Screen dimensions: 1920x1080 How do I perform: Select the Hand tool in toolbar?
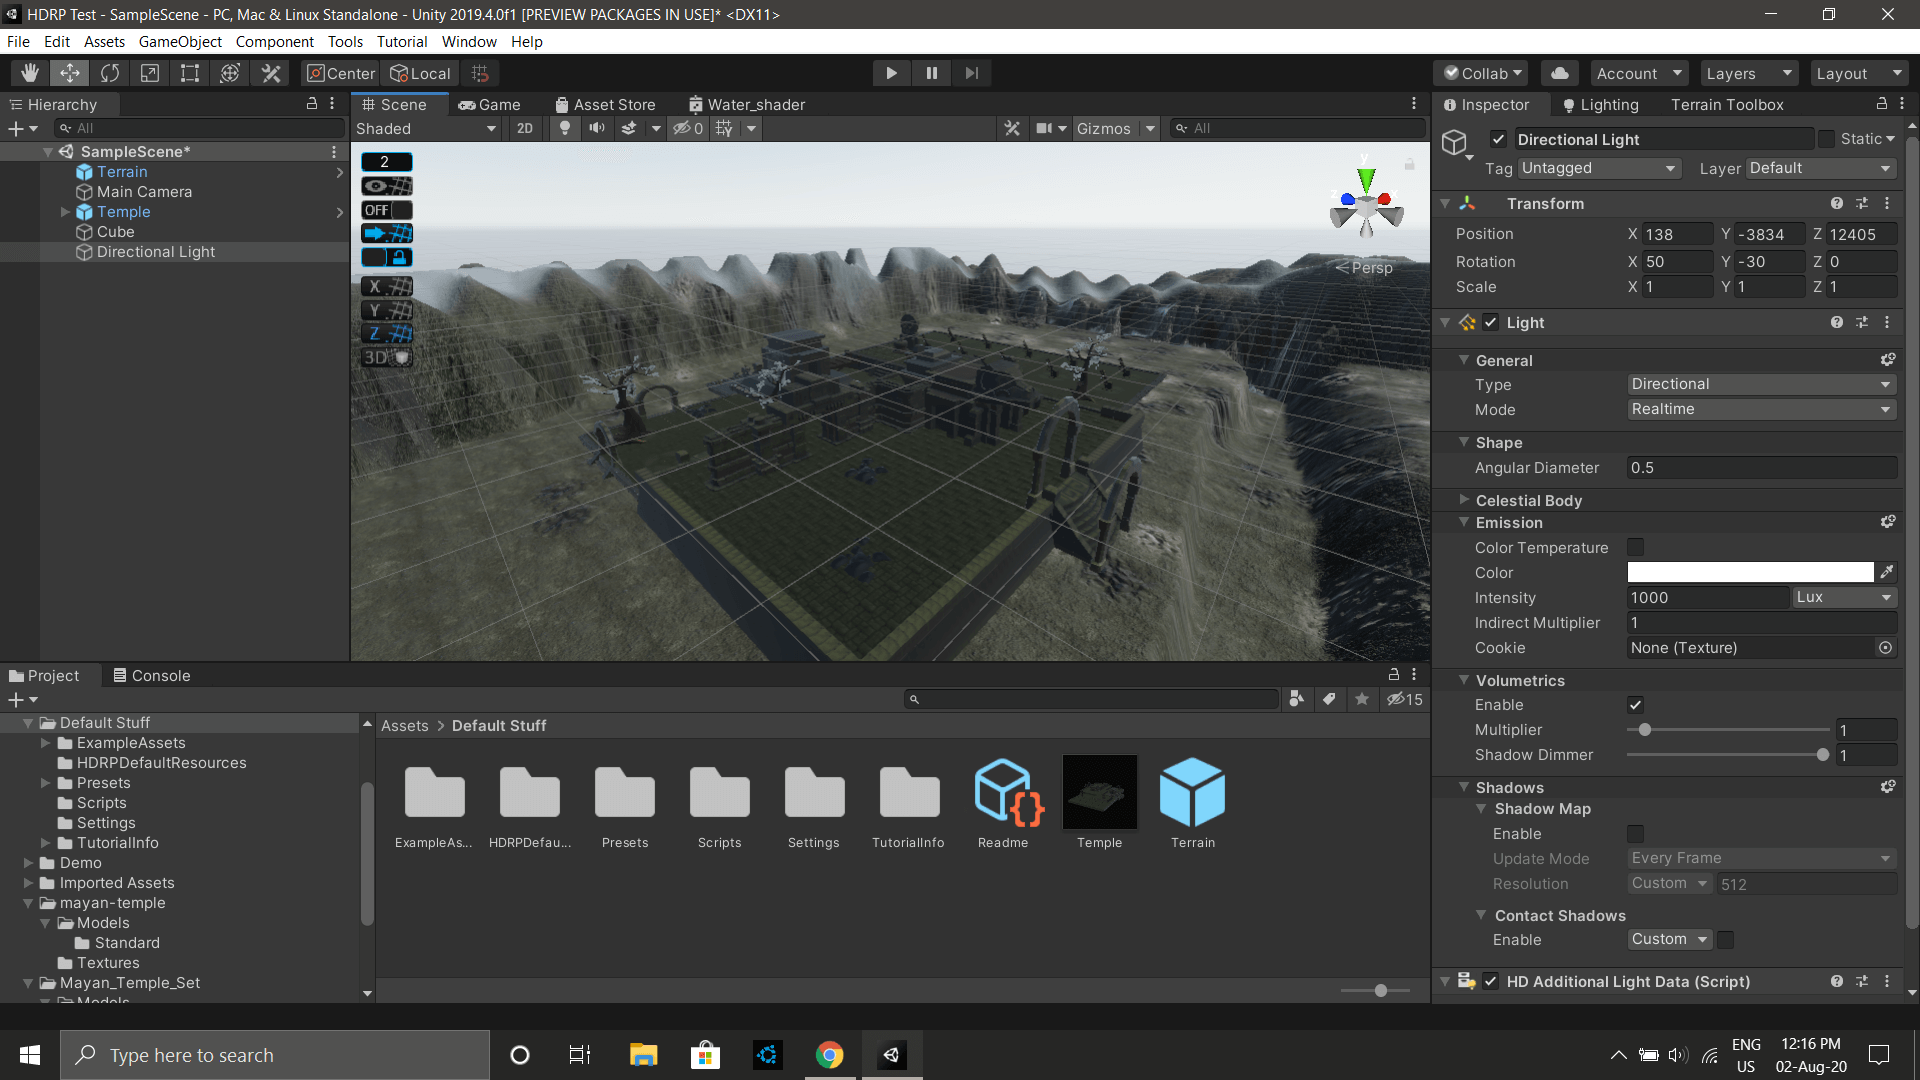[x=30, y=73]
